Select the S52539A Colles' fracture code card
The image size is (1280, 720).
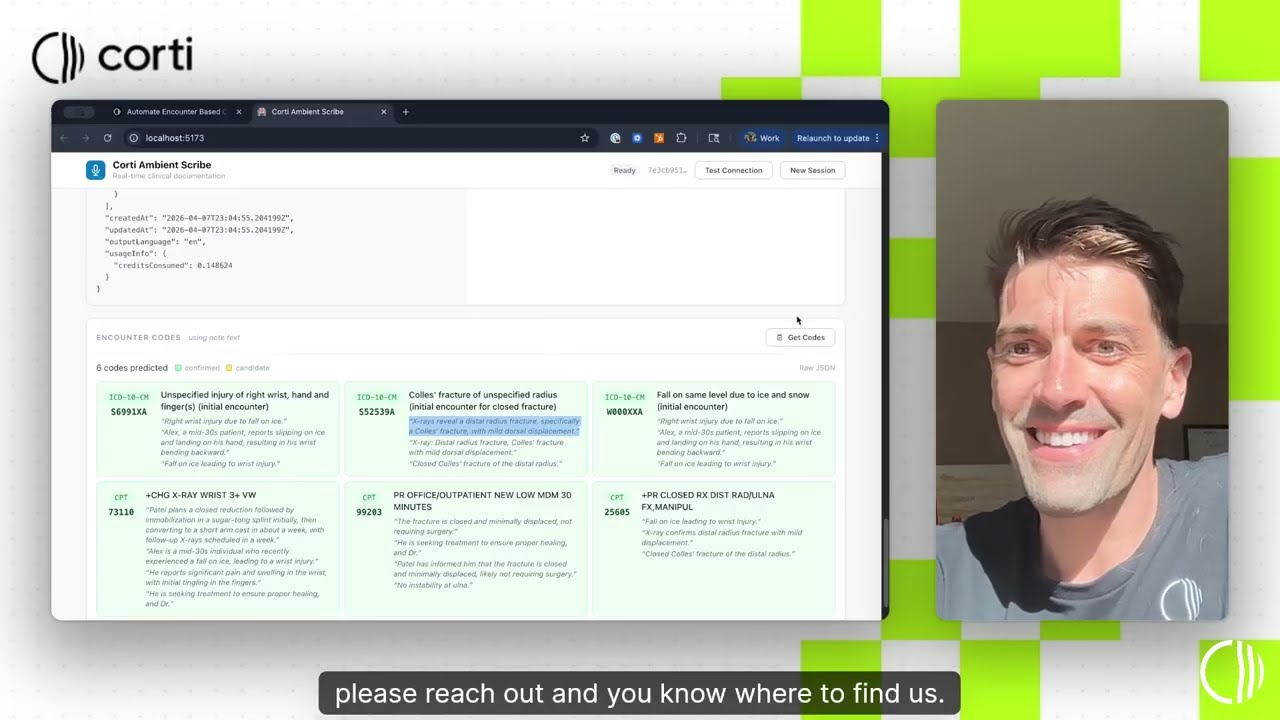coord(466,429)
